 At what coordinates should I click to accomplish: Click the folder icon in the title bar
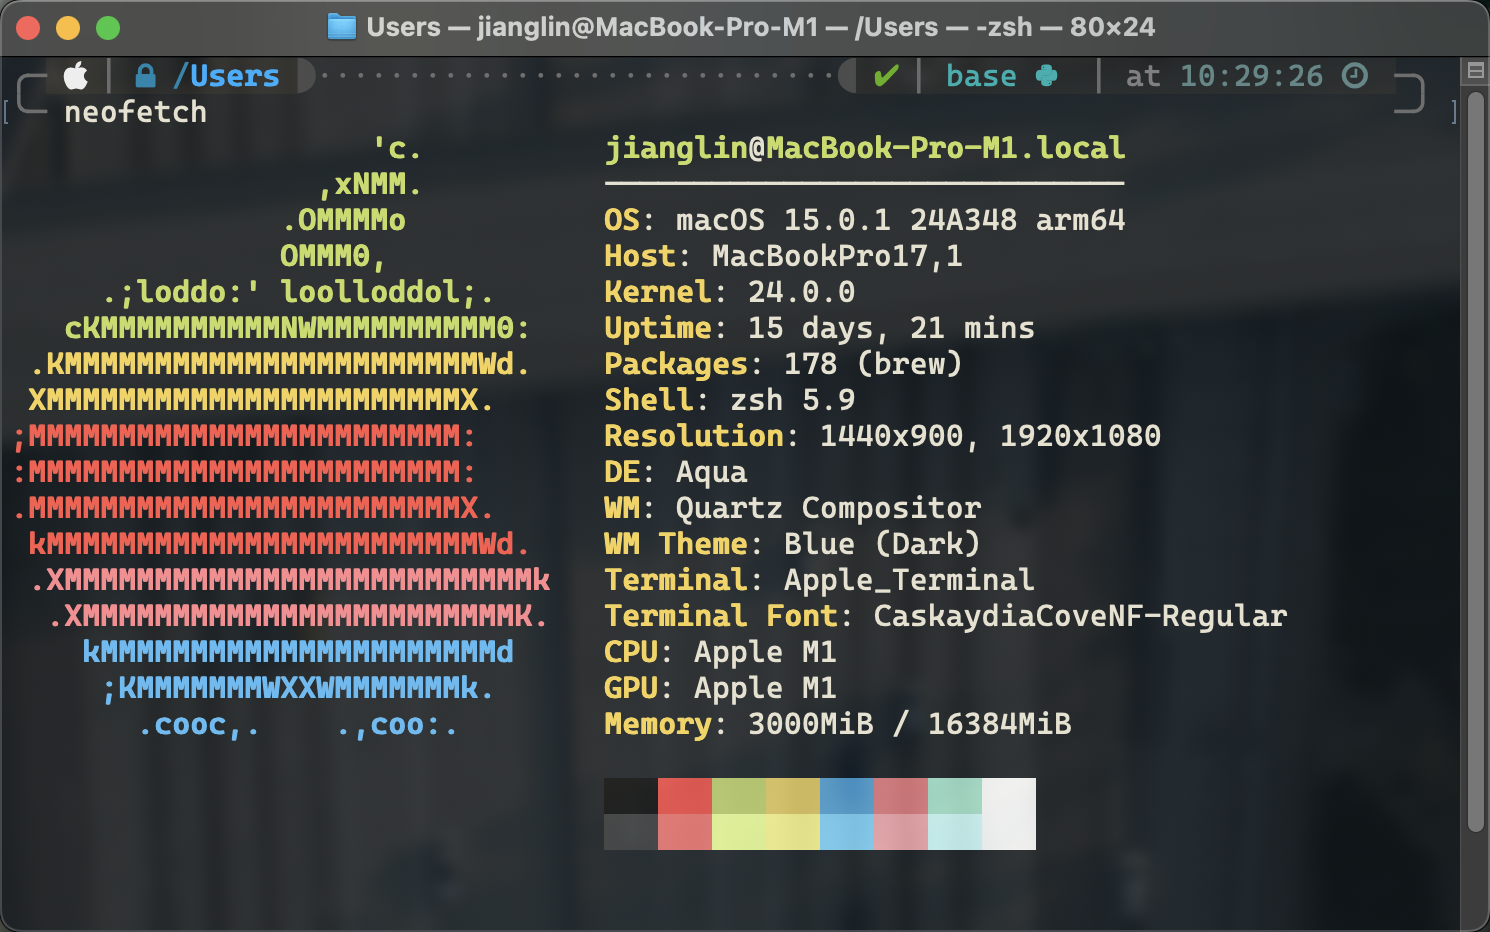point(342,27)
